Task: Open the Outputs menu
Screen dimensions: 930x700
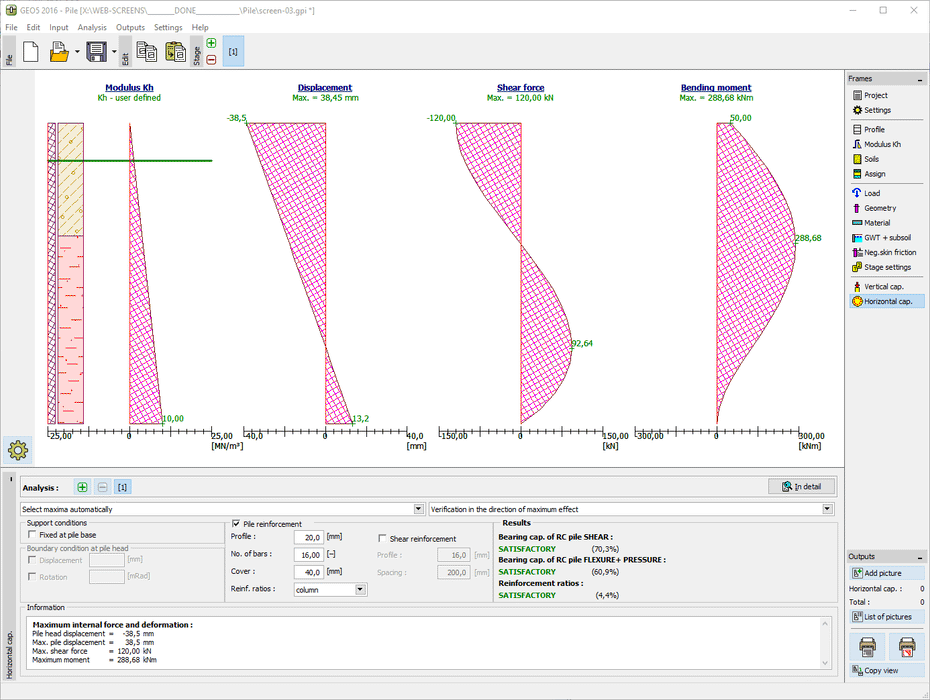Action: click(130, 28)
